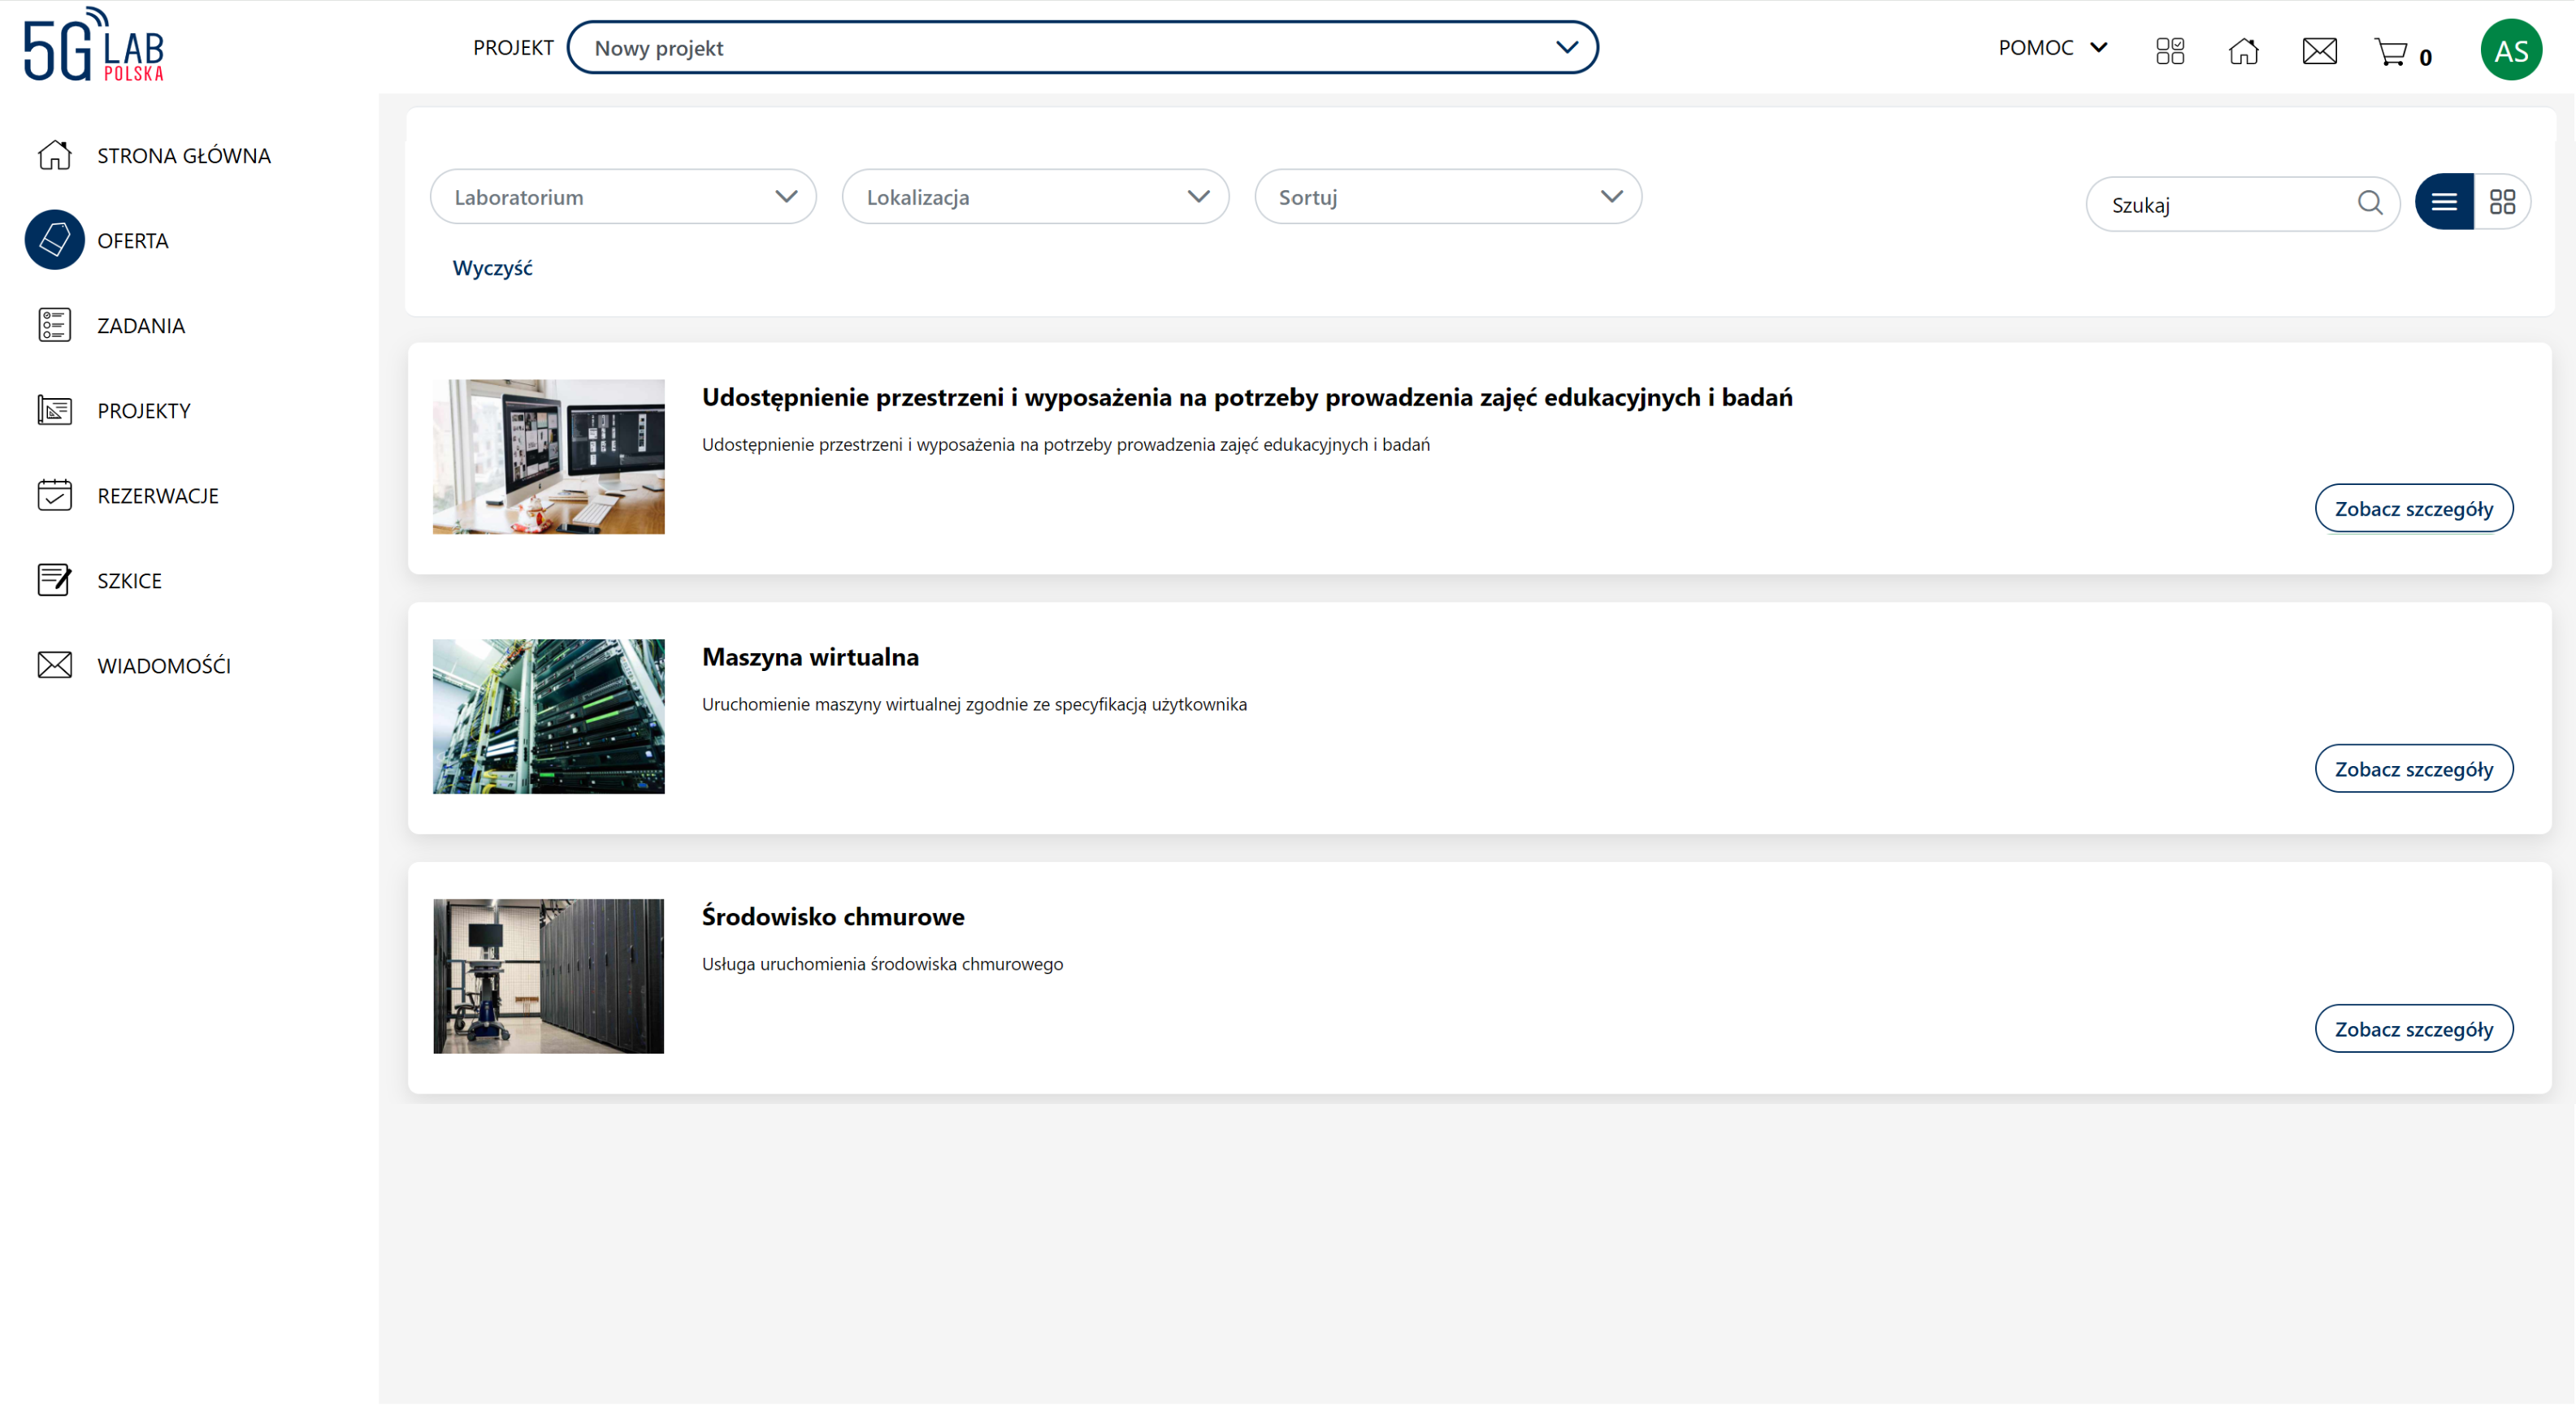Expand the Laboratorium filter dropdown
The width and height of the screenshot is (2576, 1407).
coord(623,197)
